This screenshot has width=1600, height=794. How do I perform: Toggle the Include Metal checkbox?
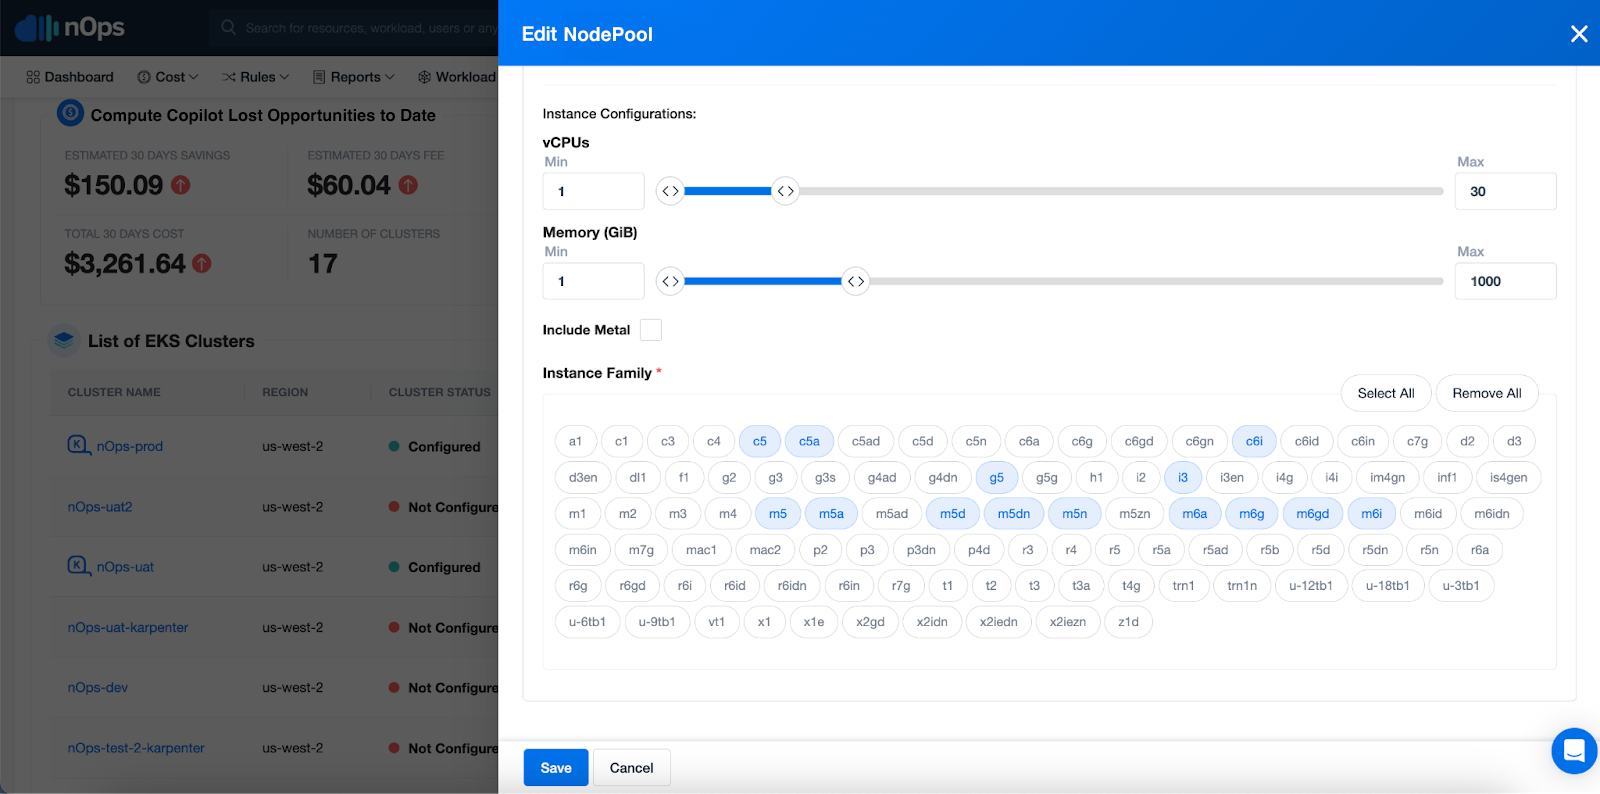651,330
